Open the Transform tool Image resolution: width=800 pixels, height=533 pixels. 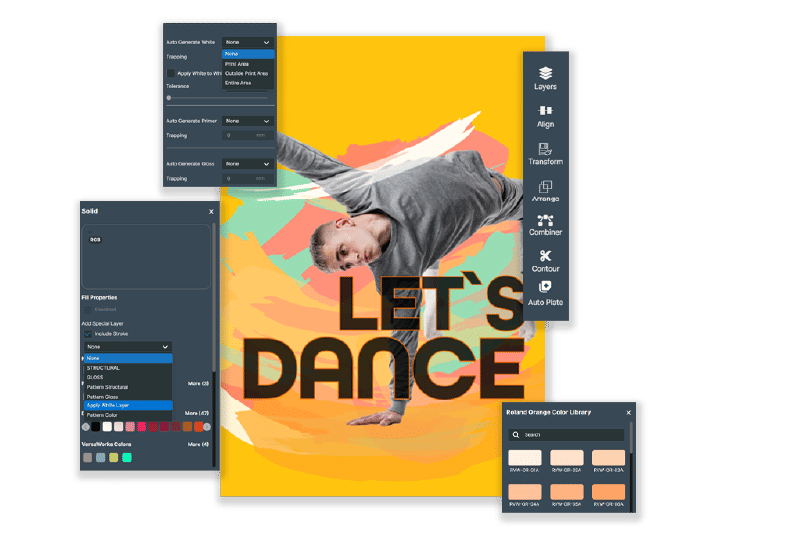pyautogui.click(x=545, y=153)
